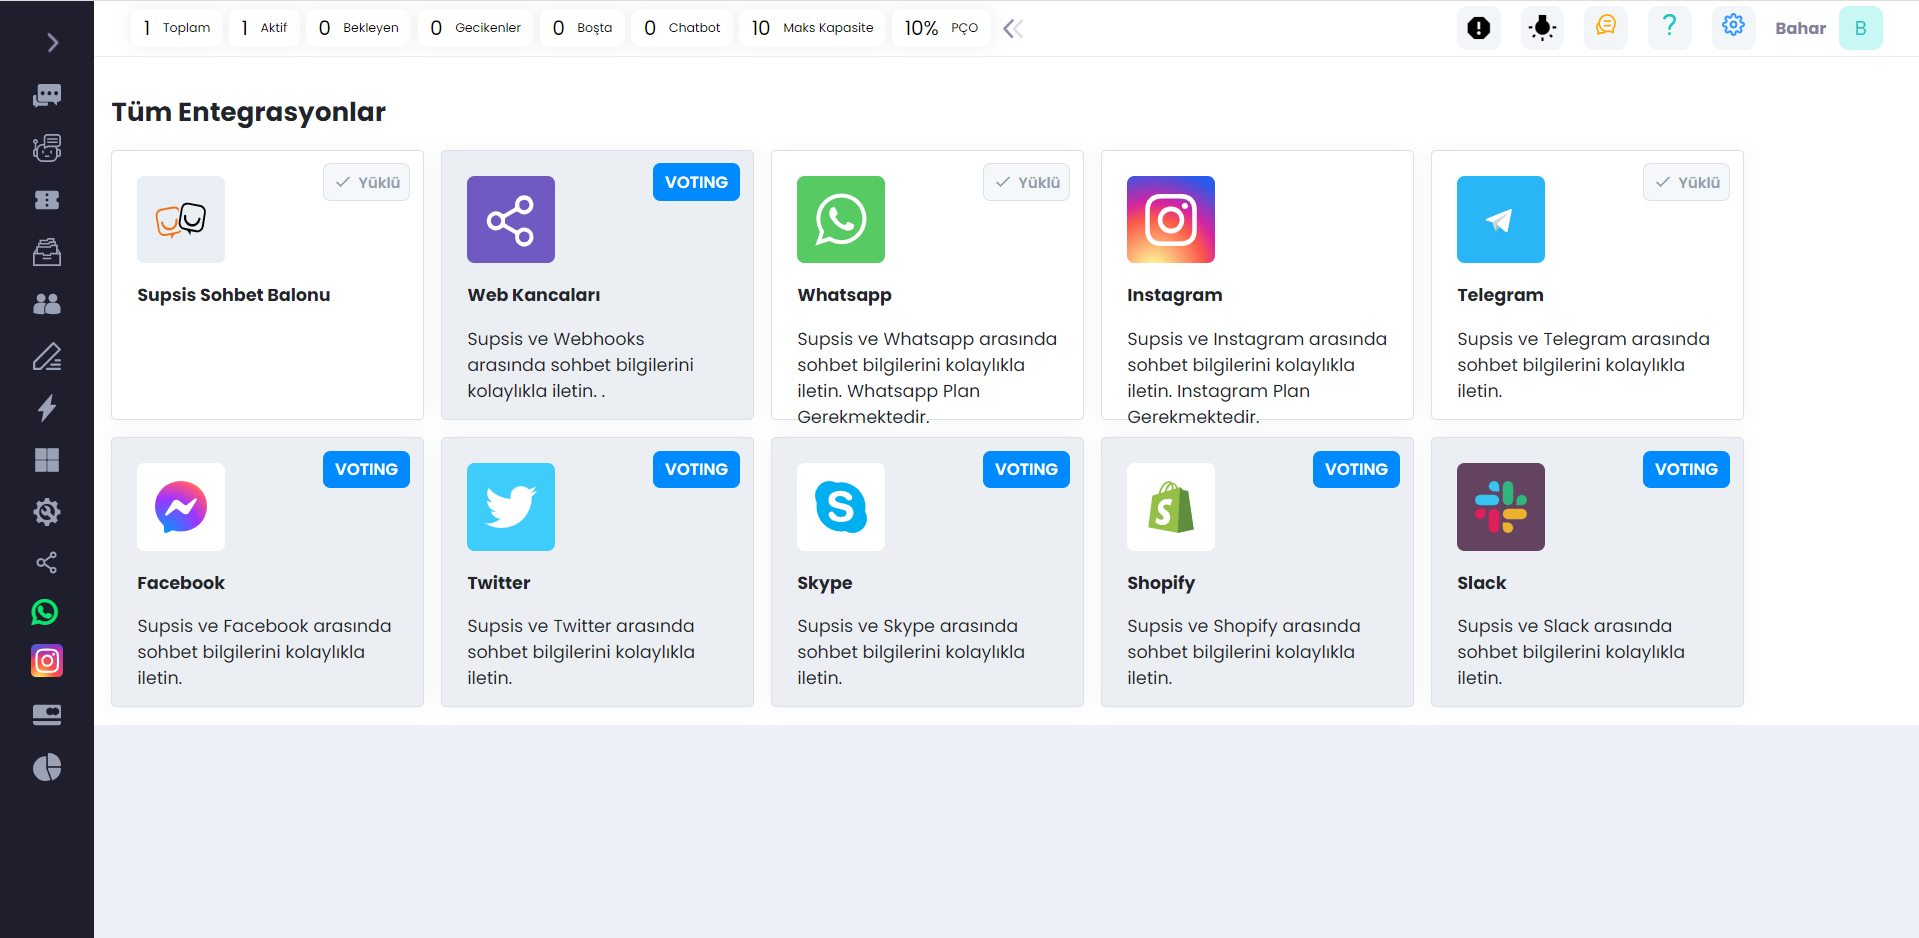This screenshot has width=1919, height=938.
Task: Open the Shopify bag card logo
Action: click(x=1171, y=506)
